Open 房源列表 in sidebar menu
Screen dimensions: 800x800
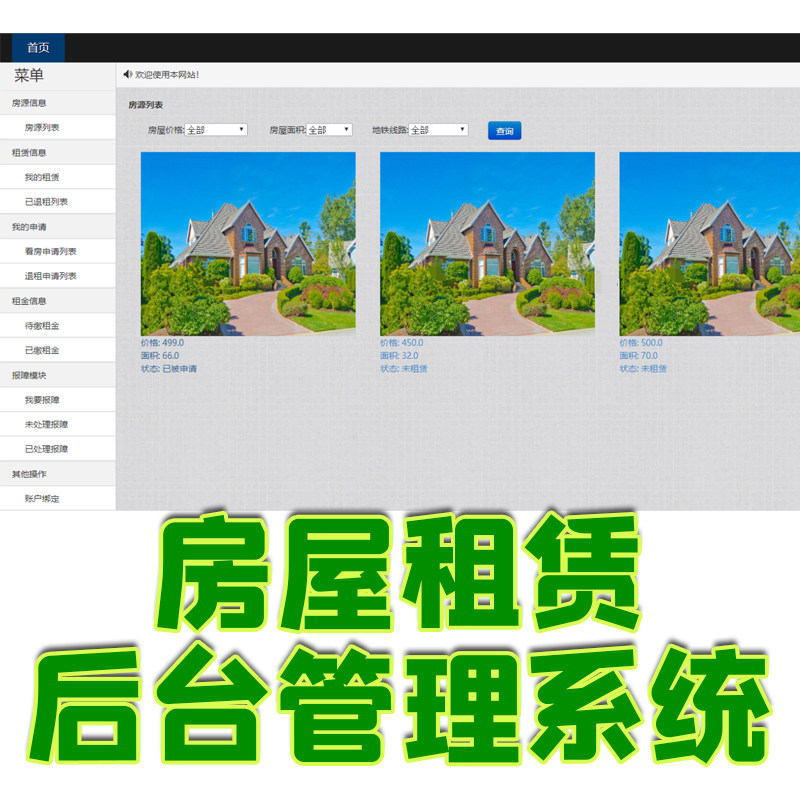[58, 128]
